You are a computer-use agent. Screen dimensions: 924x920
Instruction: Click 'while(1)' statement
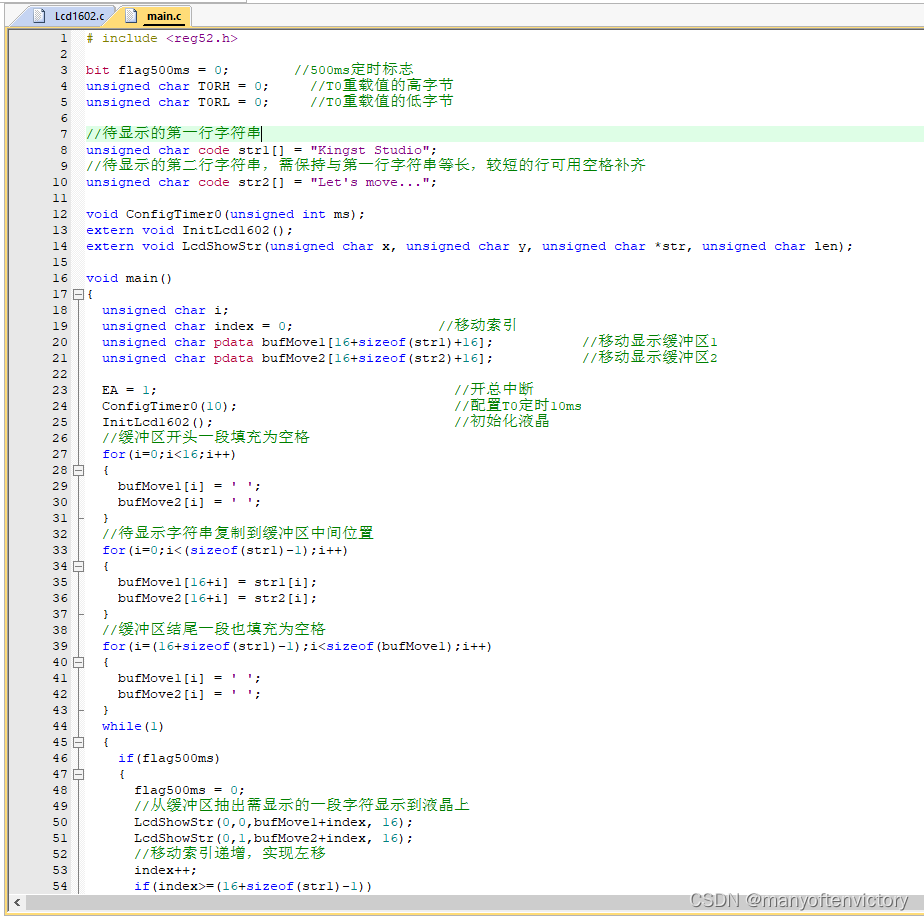(x=133, y=726)
